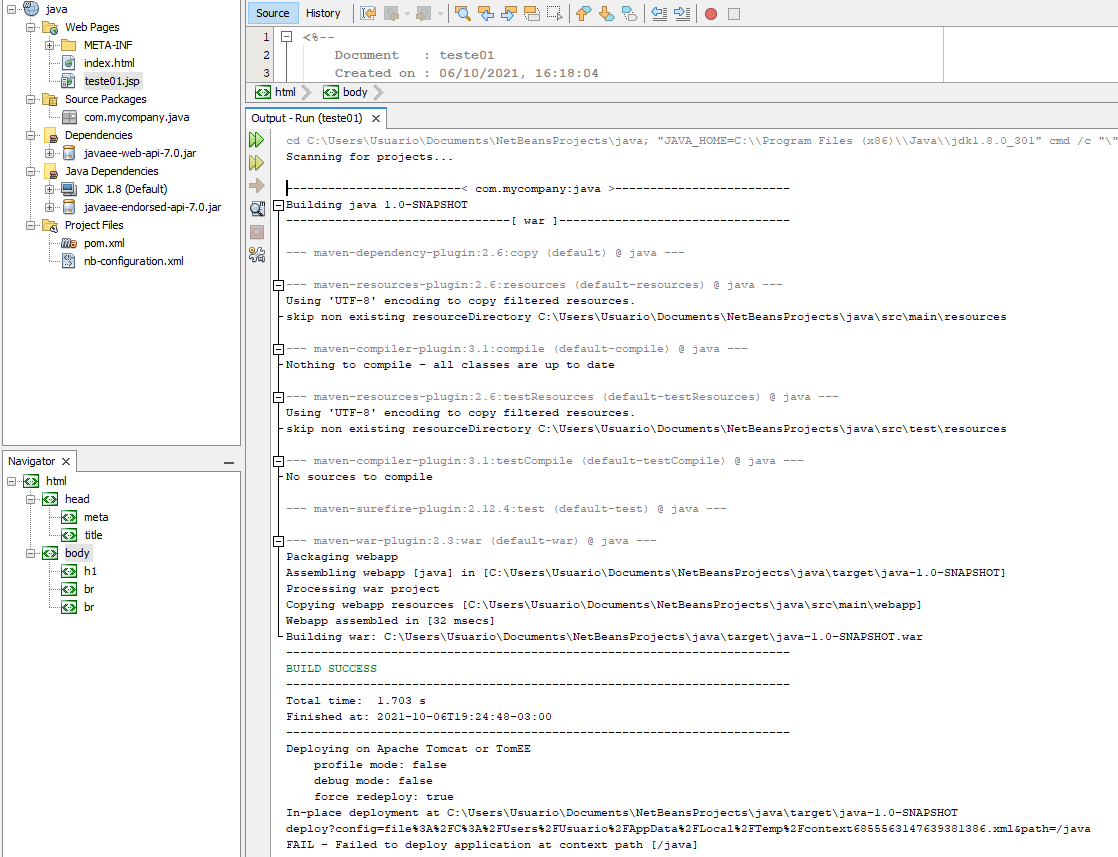Toggle bookmark on current line

coord(630,14)
